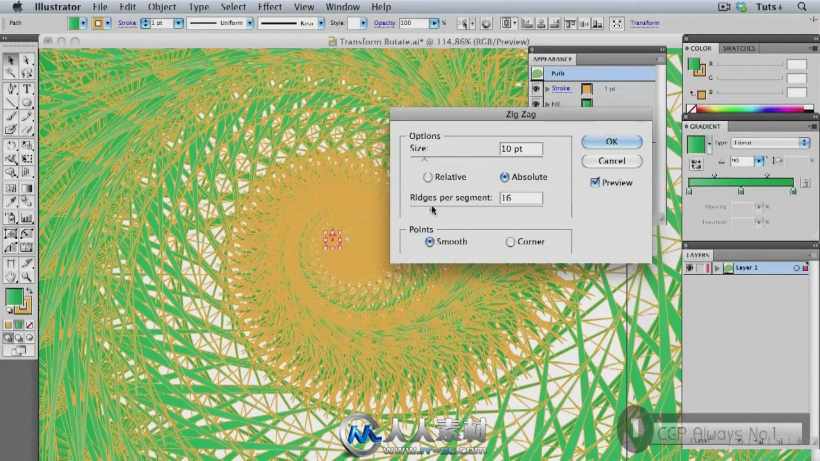Choose Smooth points option

coord(429,241)
